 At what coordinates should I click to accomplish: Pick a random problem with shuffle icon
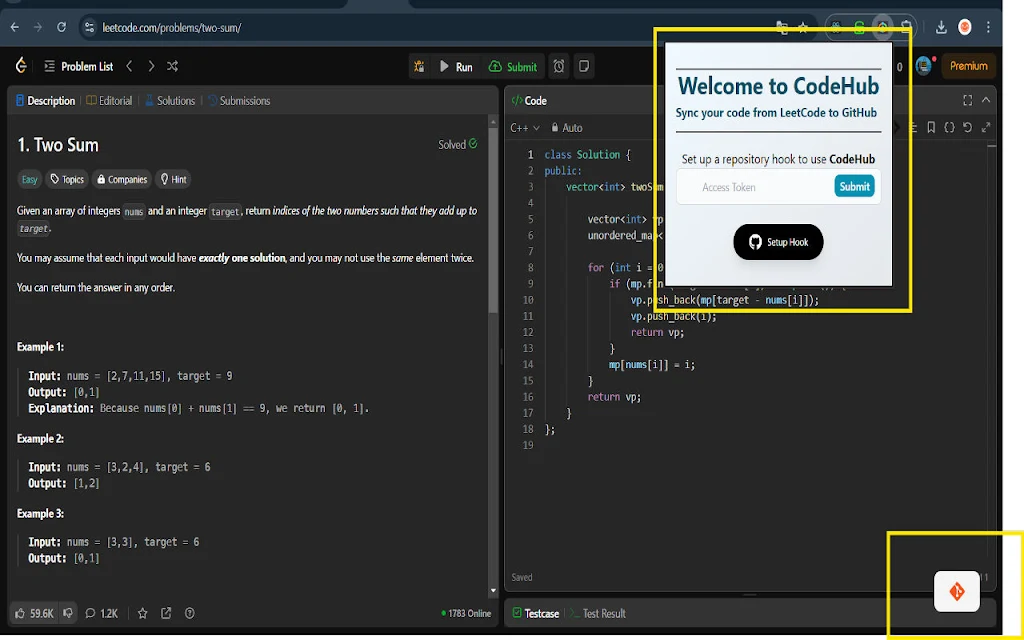(172, 66)
